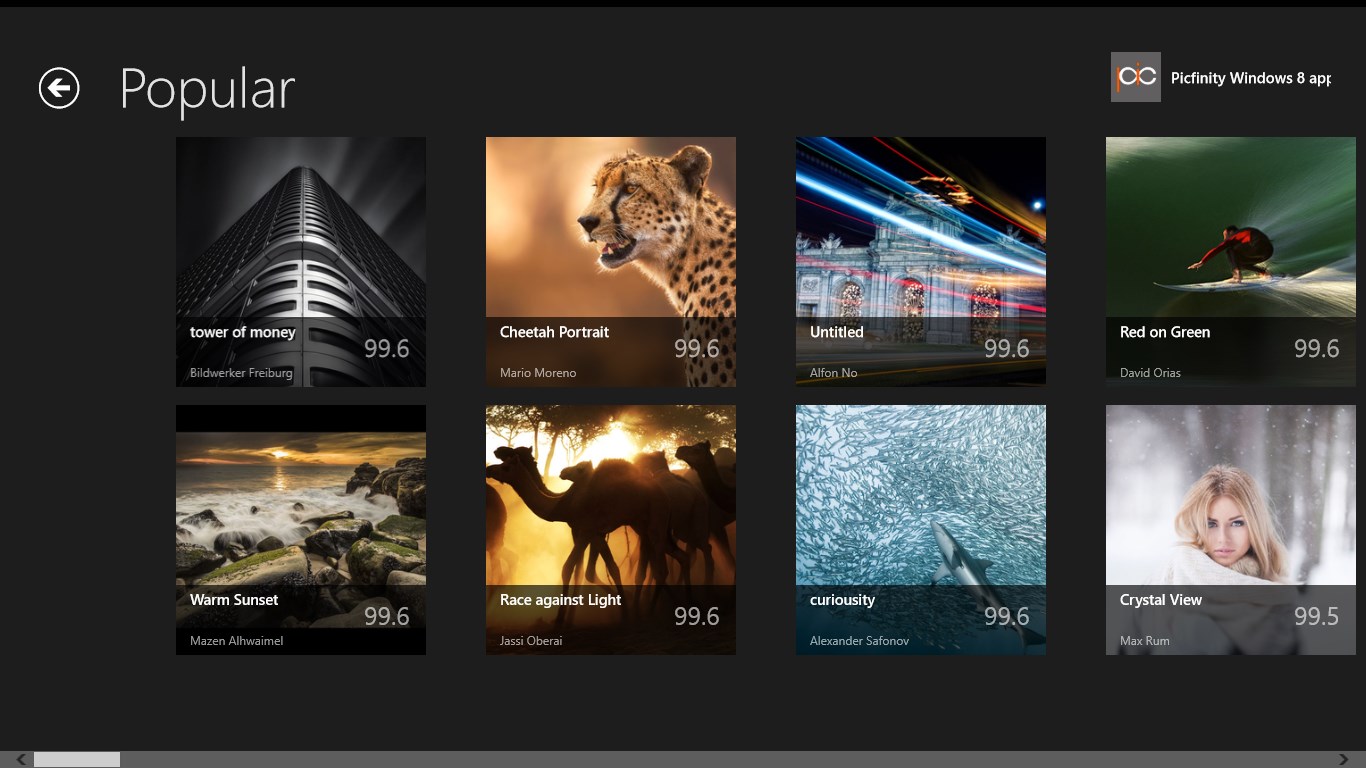Image resolution: width=1366 pixels, height=768 pixels.
Task: Click the Popular page heading
Action: coord(207,89)
